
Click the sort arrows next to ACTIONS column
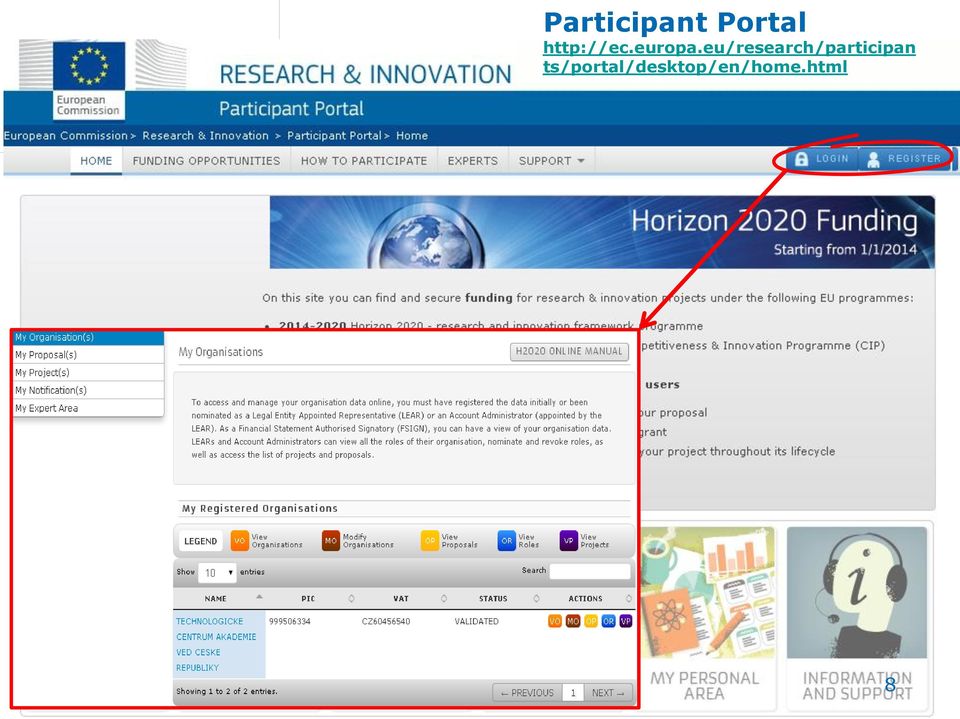point(629,598)
